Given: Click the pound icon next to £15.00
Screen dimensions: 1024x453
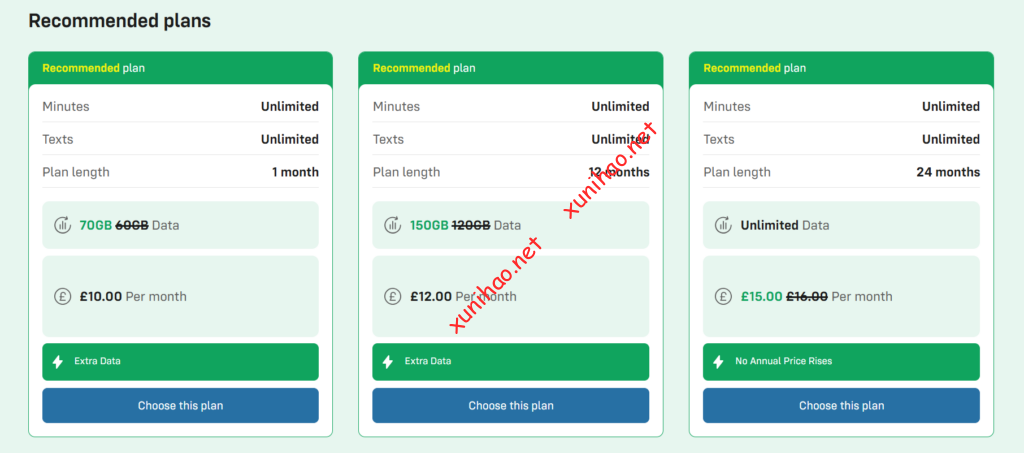Looking at the screenshot, I should coord(723,296).
